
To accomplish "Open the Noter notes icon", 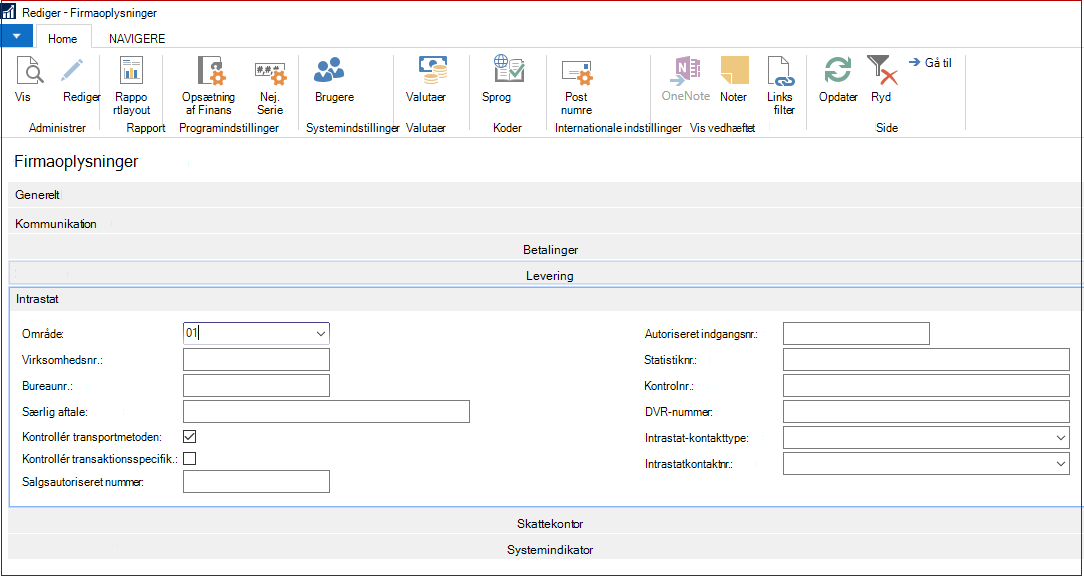I will (x=734, y=71).
